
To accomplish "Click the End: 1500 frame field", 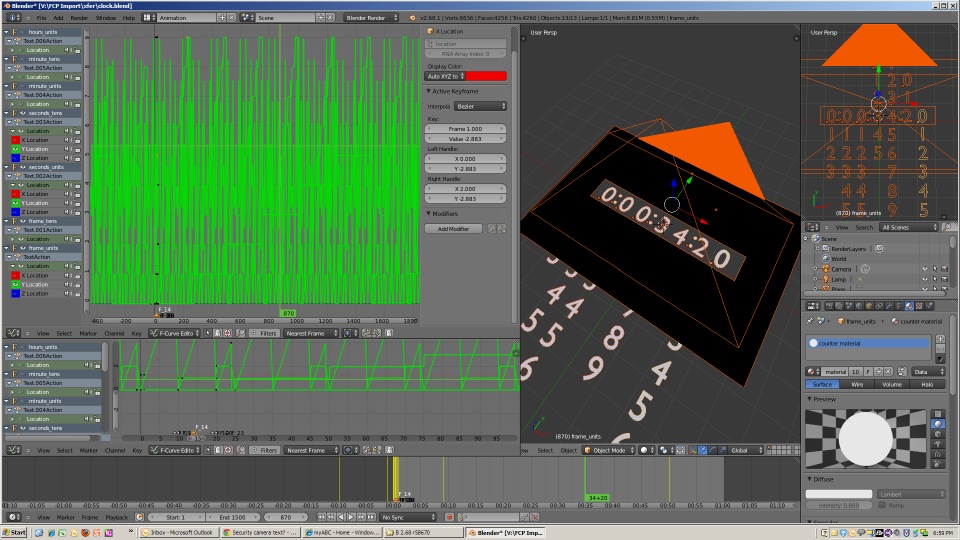I will point(233,517).
